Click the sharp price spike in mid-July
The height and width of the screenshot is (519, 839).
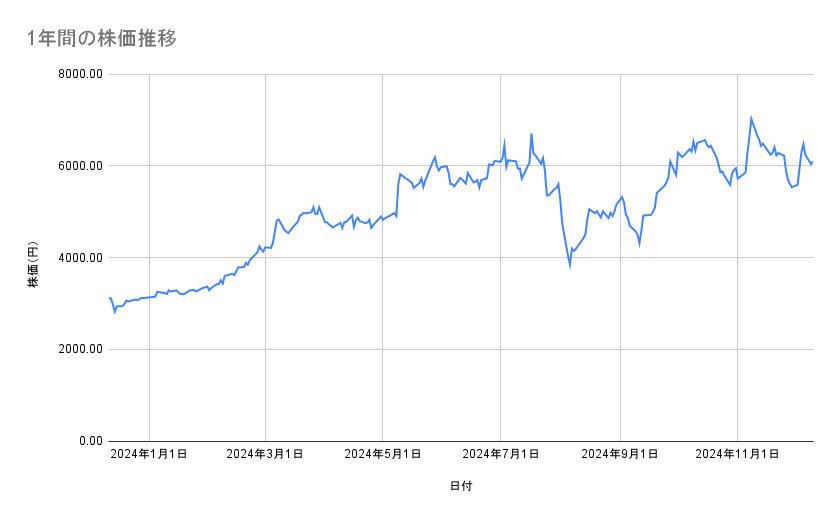coord(531,134)
